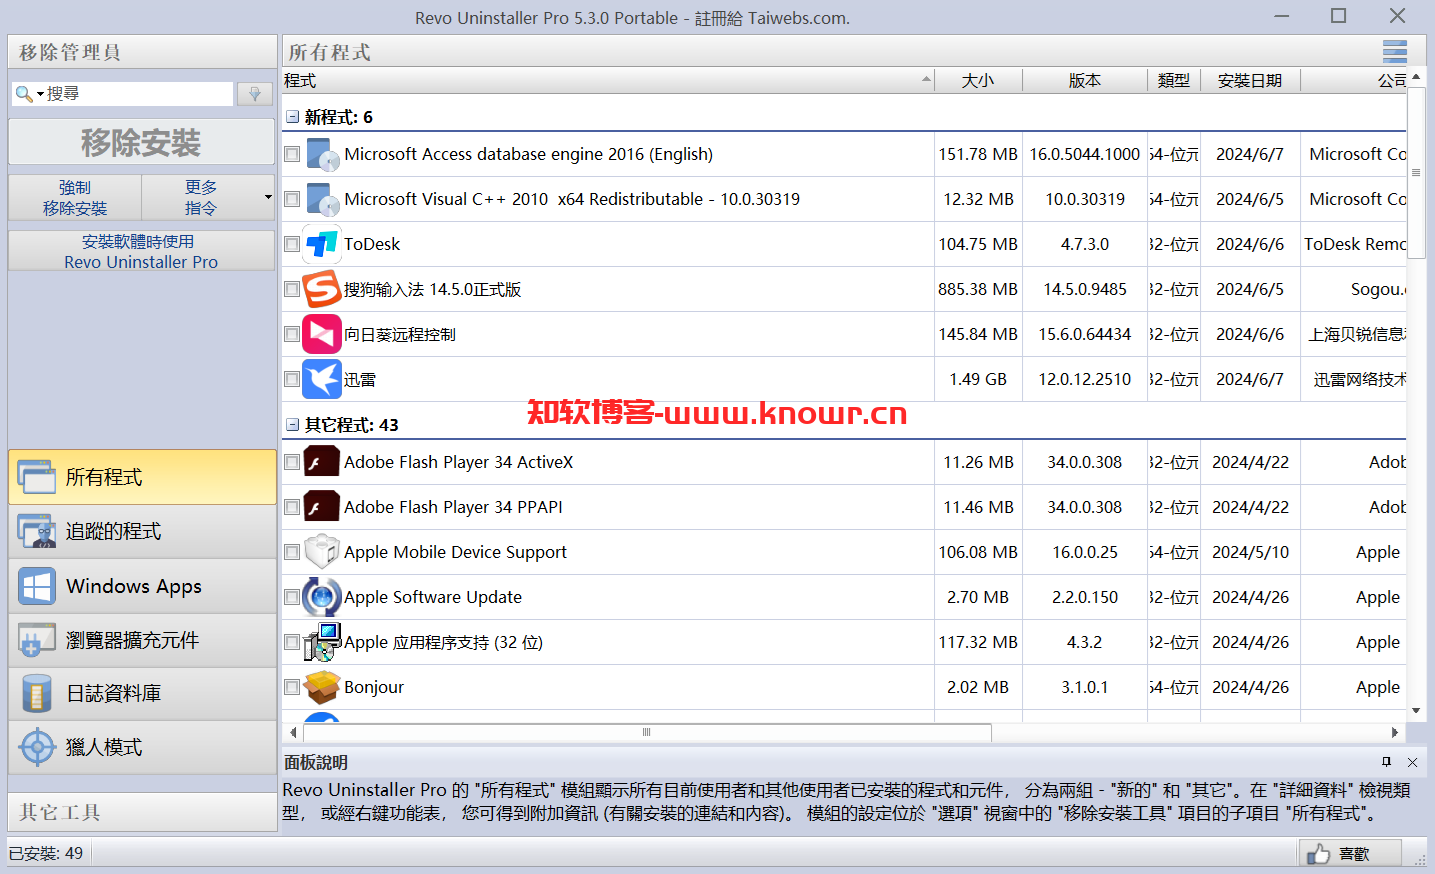Sort by the 程式 column header
1435x874 pixels.
pos(608,81)
